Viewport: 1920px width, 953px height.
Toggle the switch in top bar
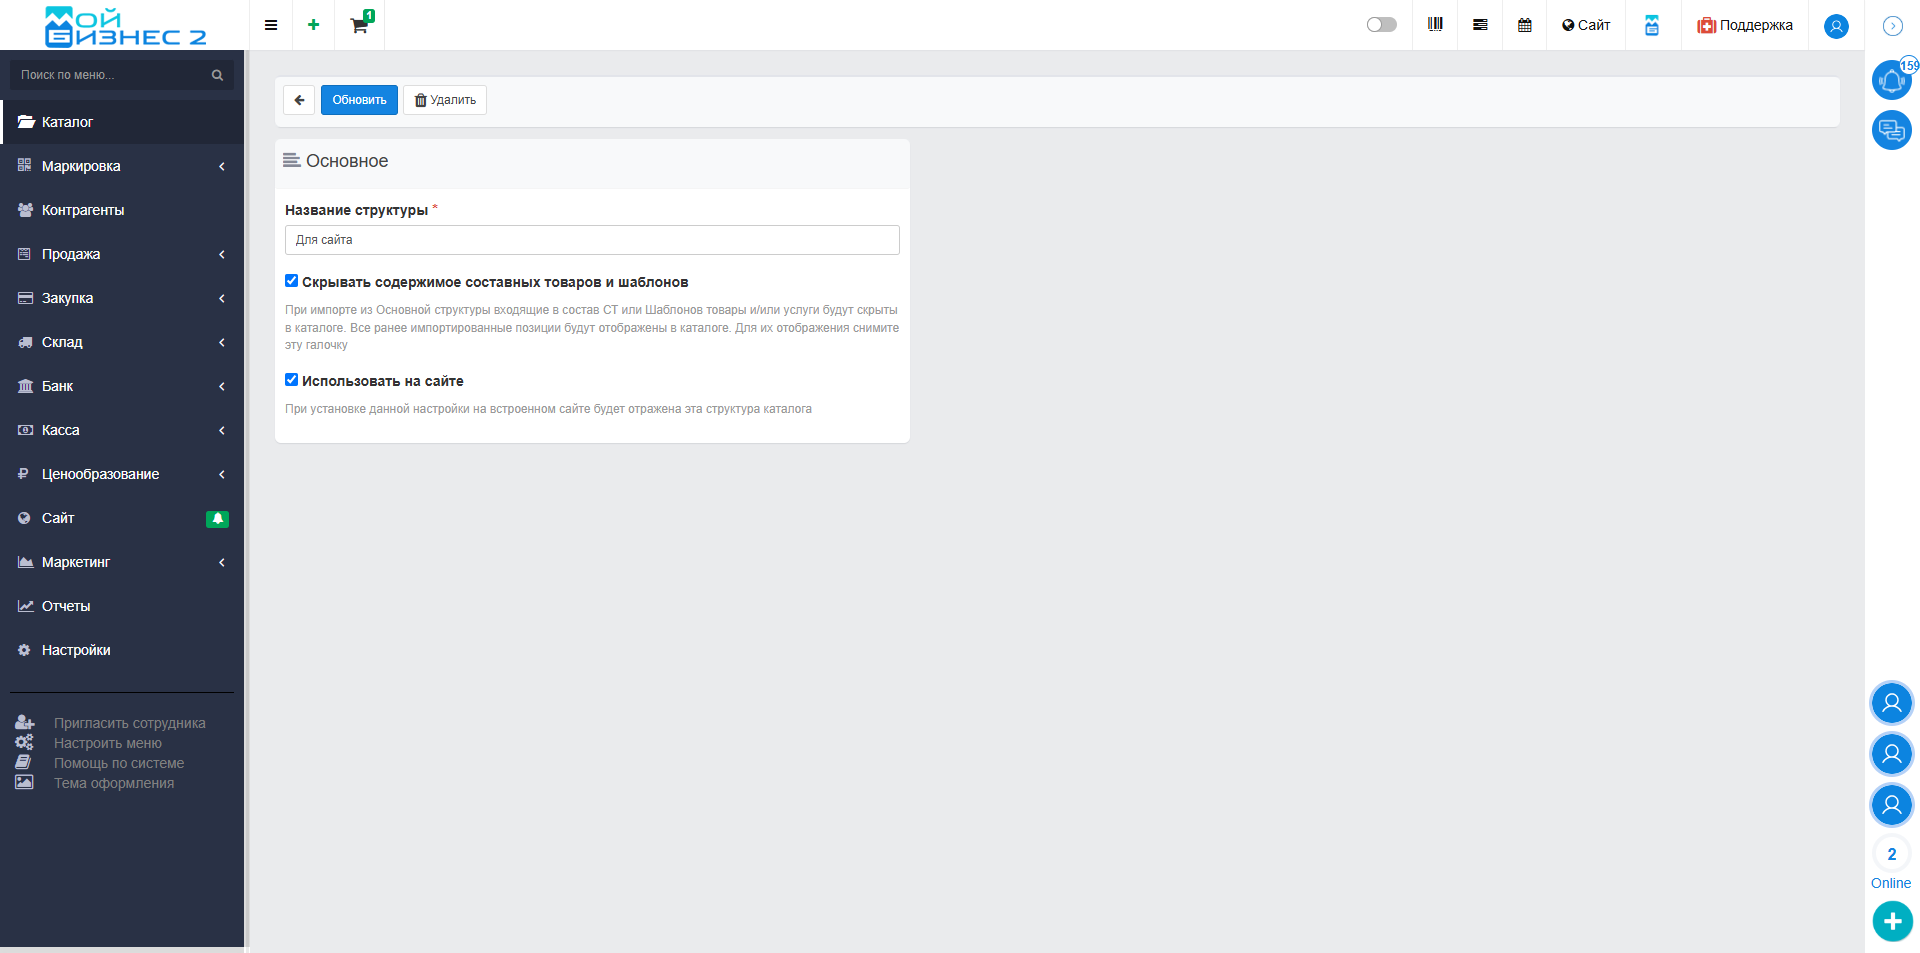[x=1381, y=25]
